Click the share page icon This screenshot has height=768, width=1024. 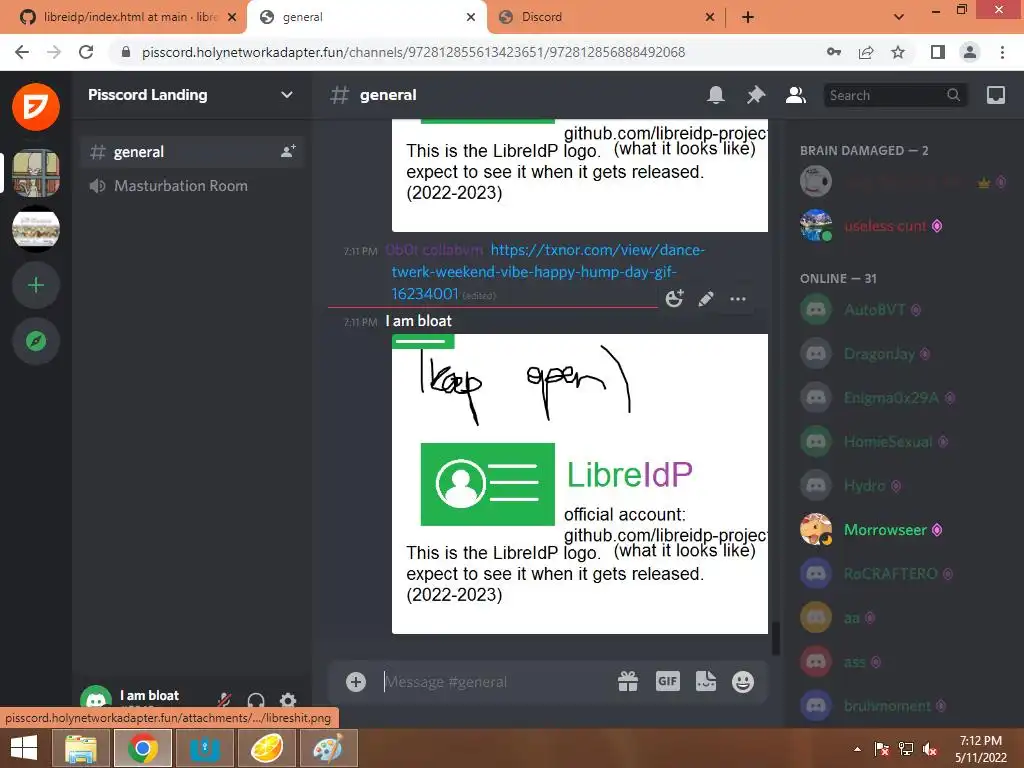point(866,52)
